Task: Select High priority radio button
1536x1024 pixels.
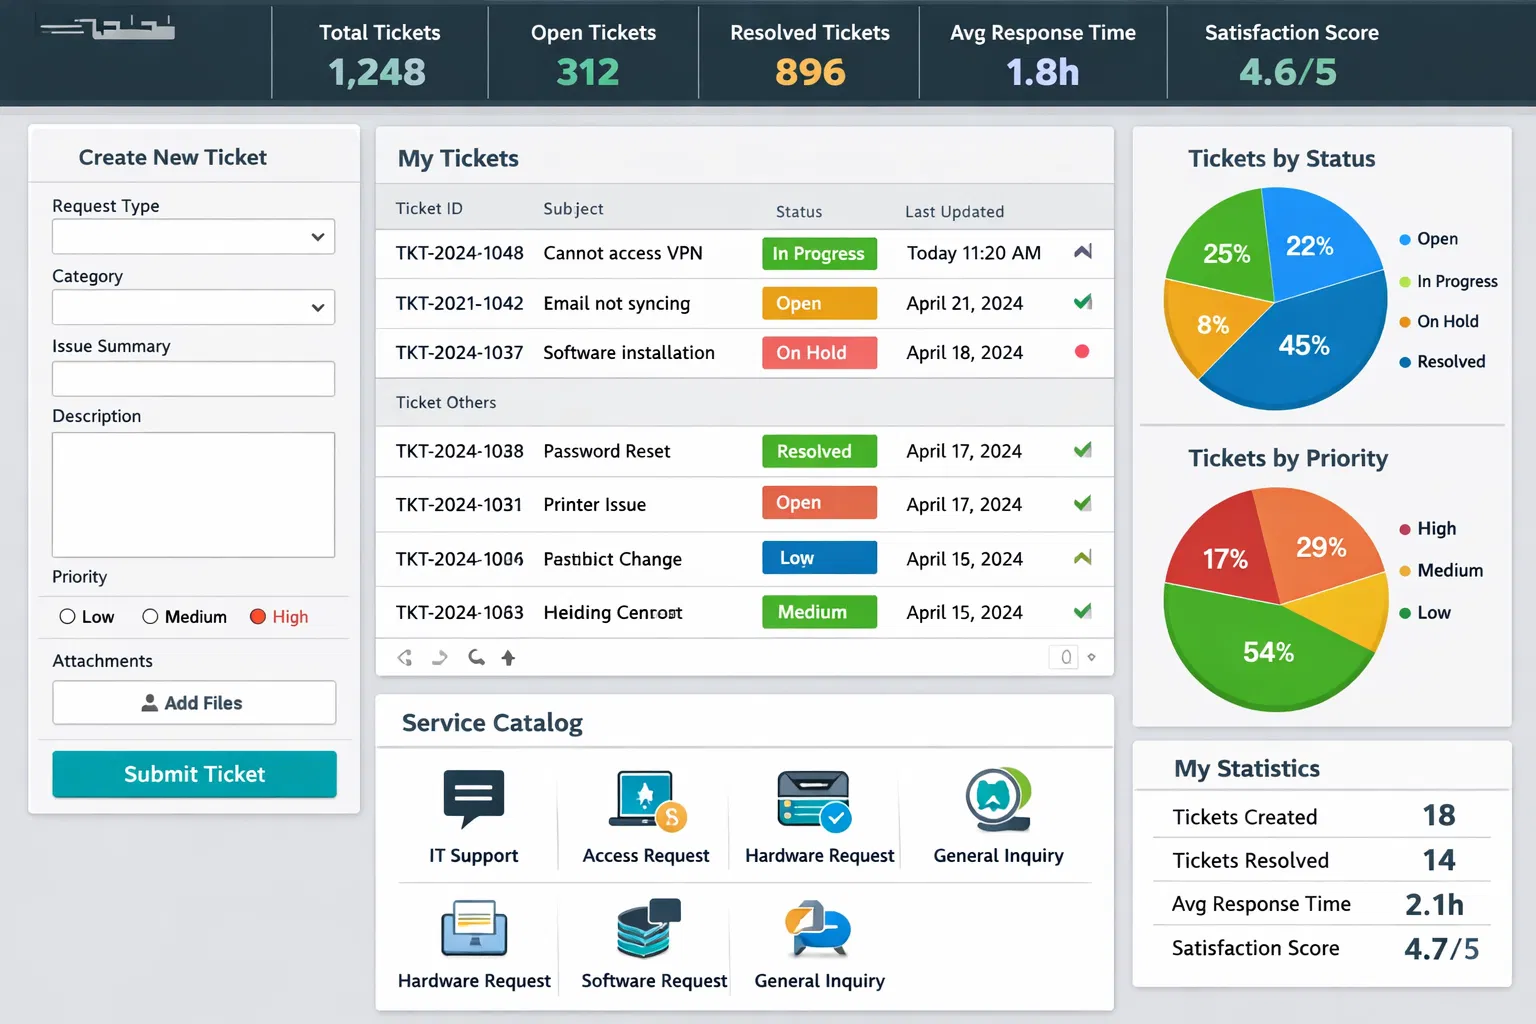Action: pos(258,617)
